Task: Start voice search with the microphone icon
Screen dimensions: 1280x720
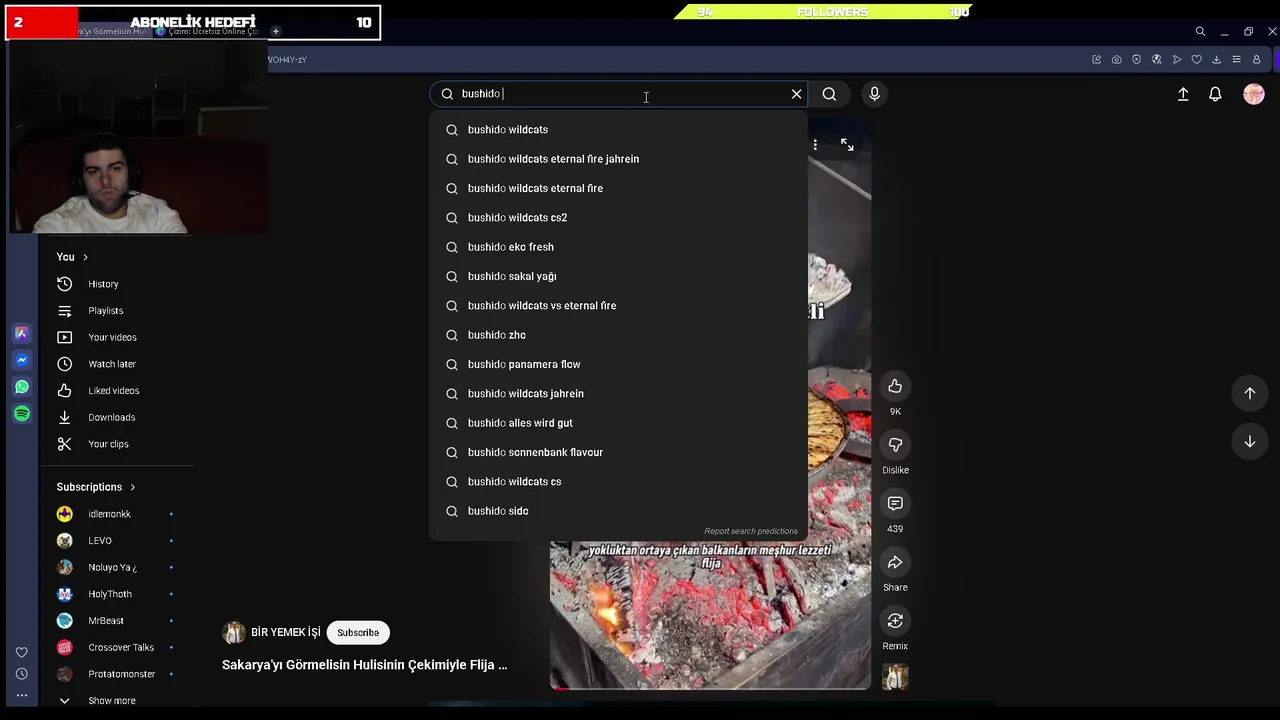Action: (x=874, y=94)
